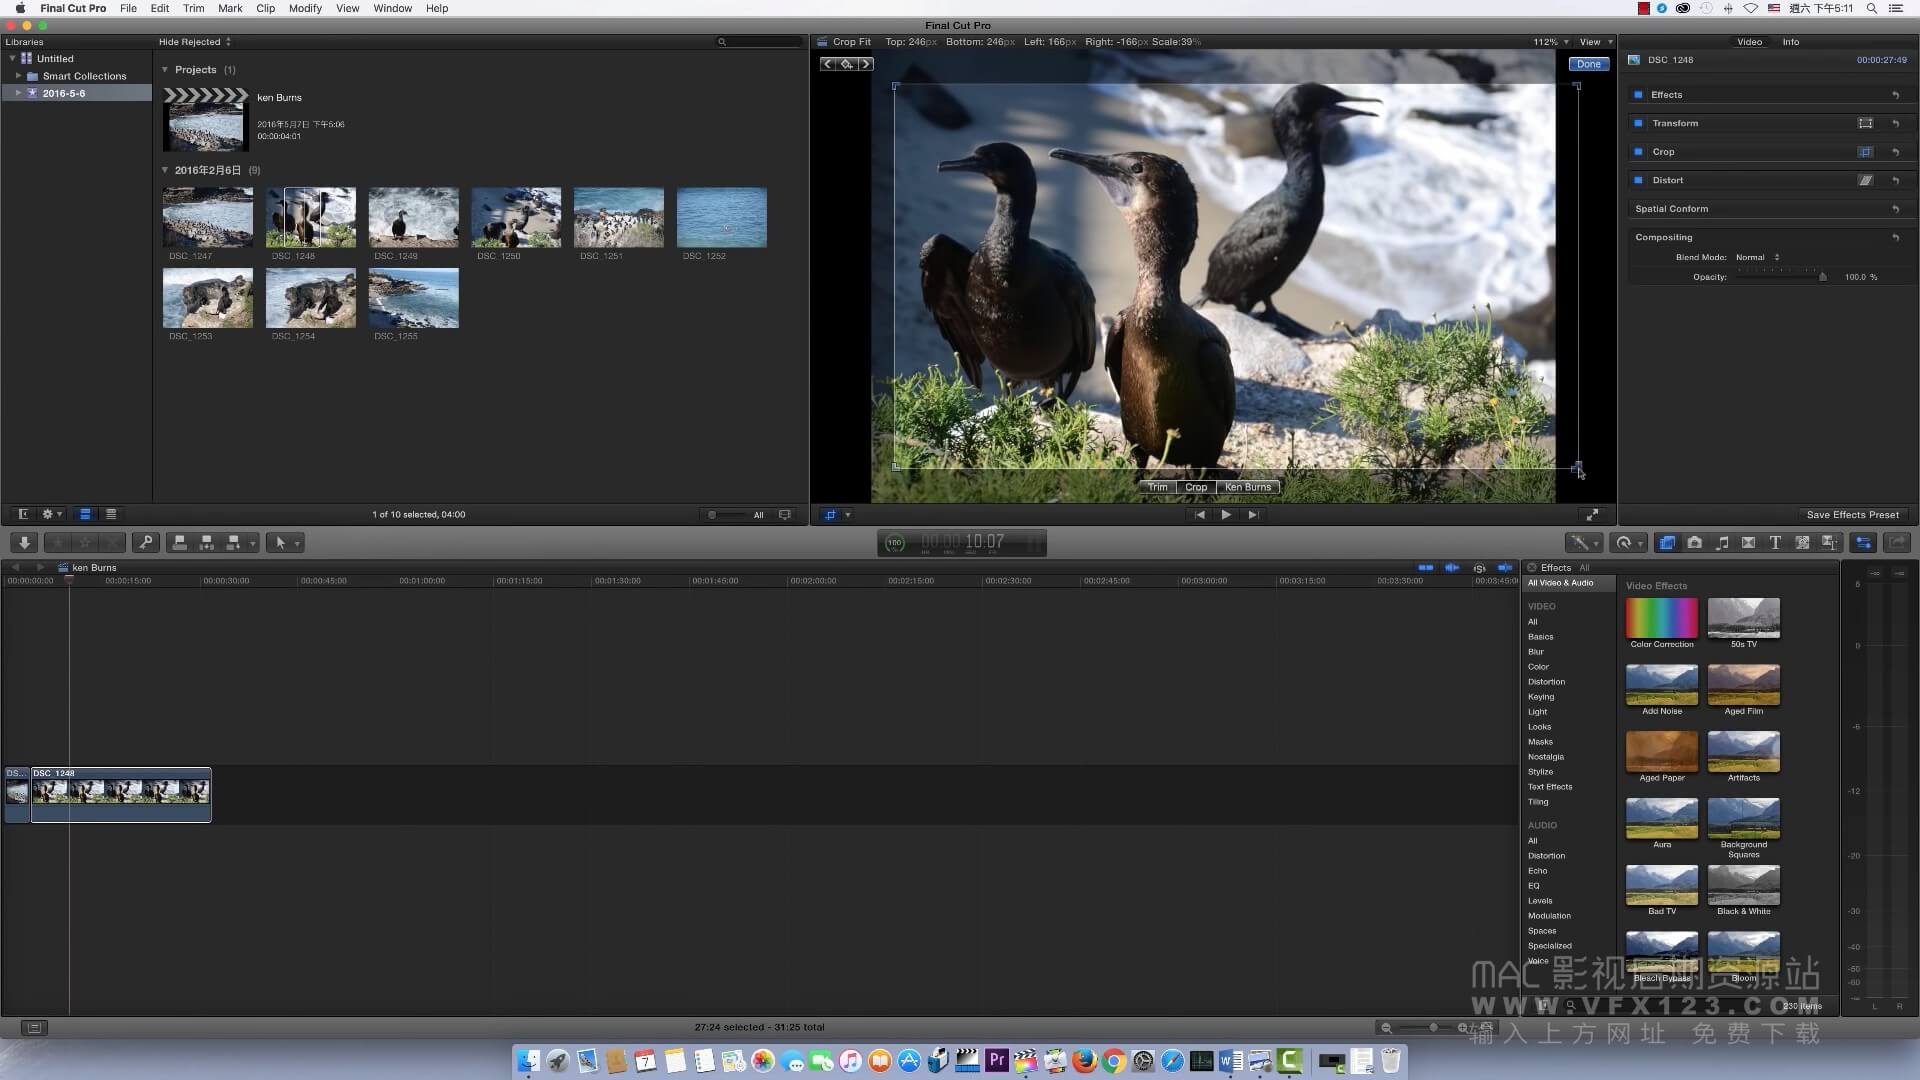Switch browser to list view
This screenshot has width=1920, height=1080.
pyautogui.click(x=111, y=514)
